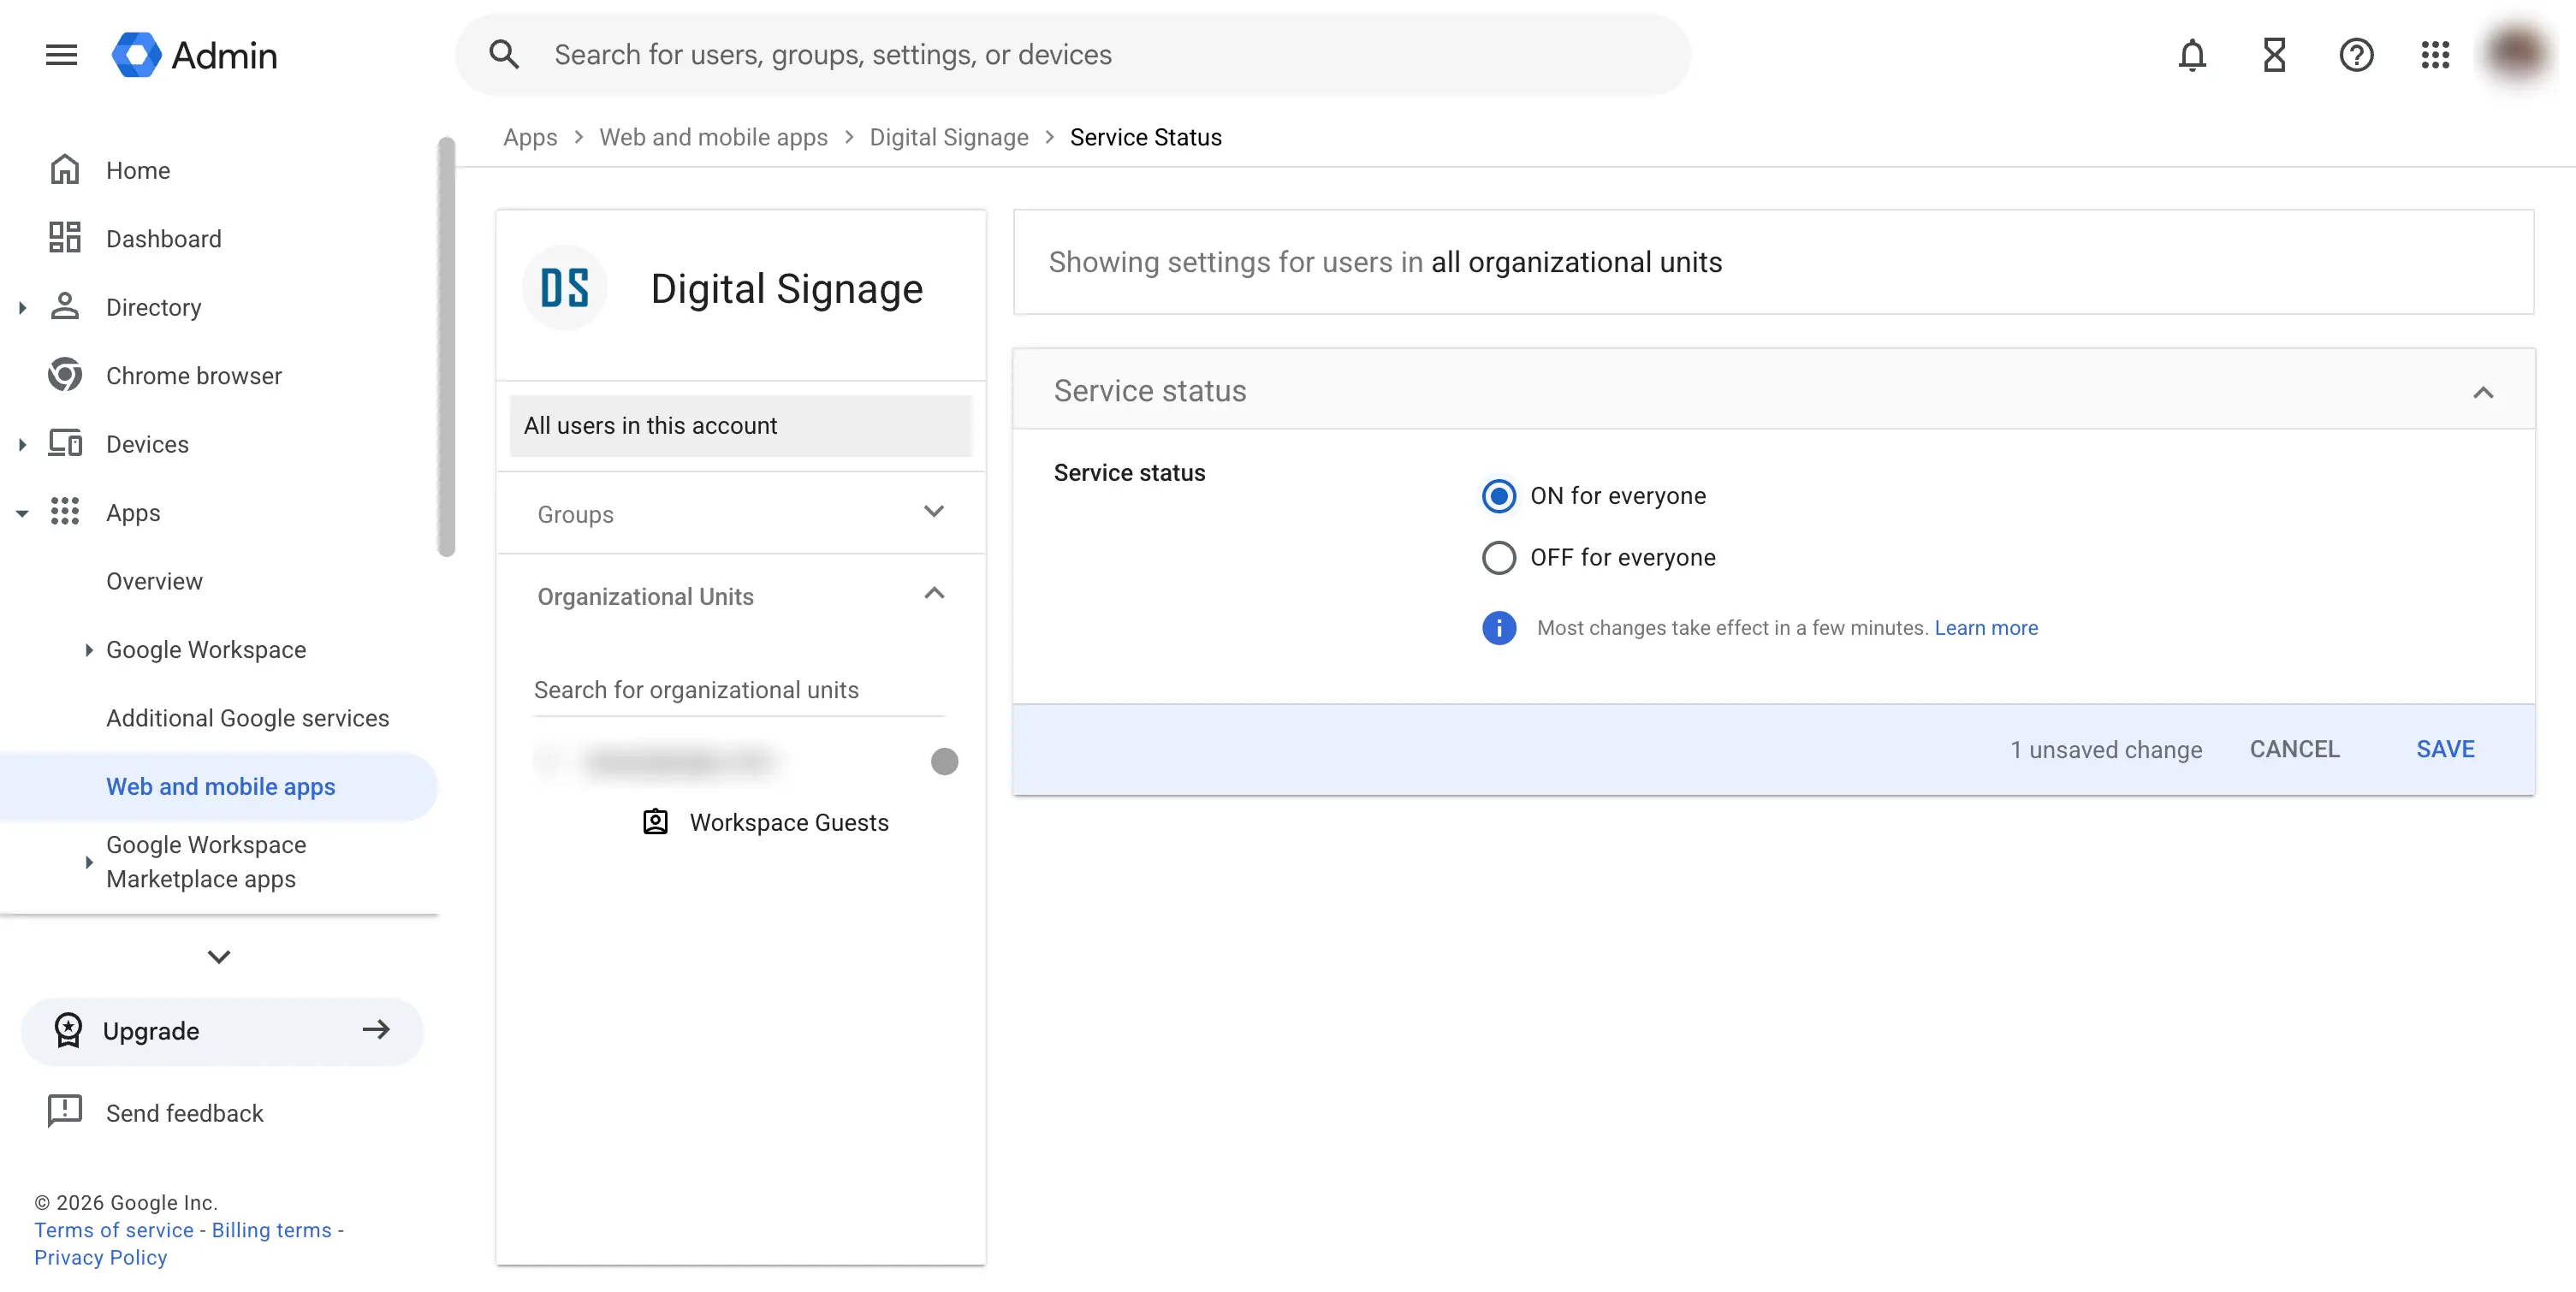
Task: Click the Dashboard icon in sidebar
Action: pyautogui.click(x=65, y=238)
